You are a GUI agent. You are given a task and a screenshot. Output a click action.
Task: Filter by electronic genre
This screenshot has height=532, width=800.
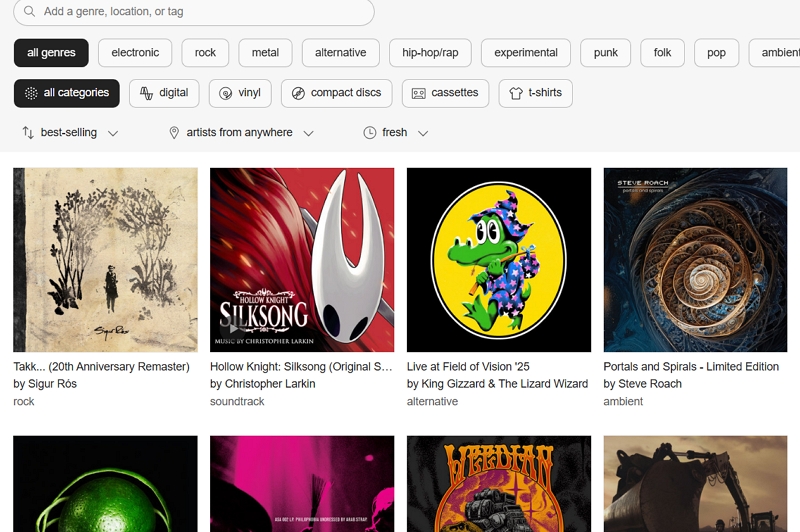point(135,53)
